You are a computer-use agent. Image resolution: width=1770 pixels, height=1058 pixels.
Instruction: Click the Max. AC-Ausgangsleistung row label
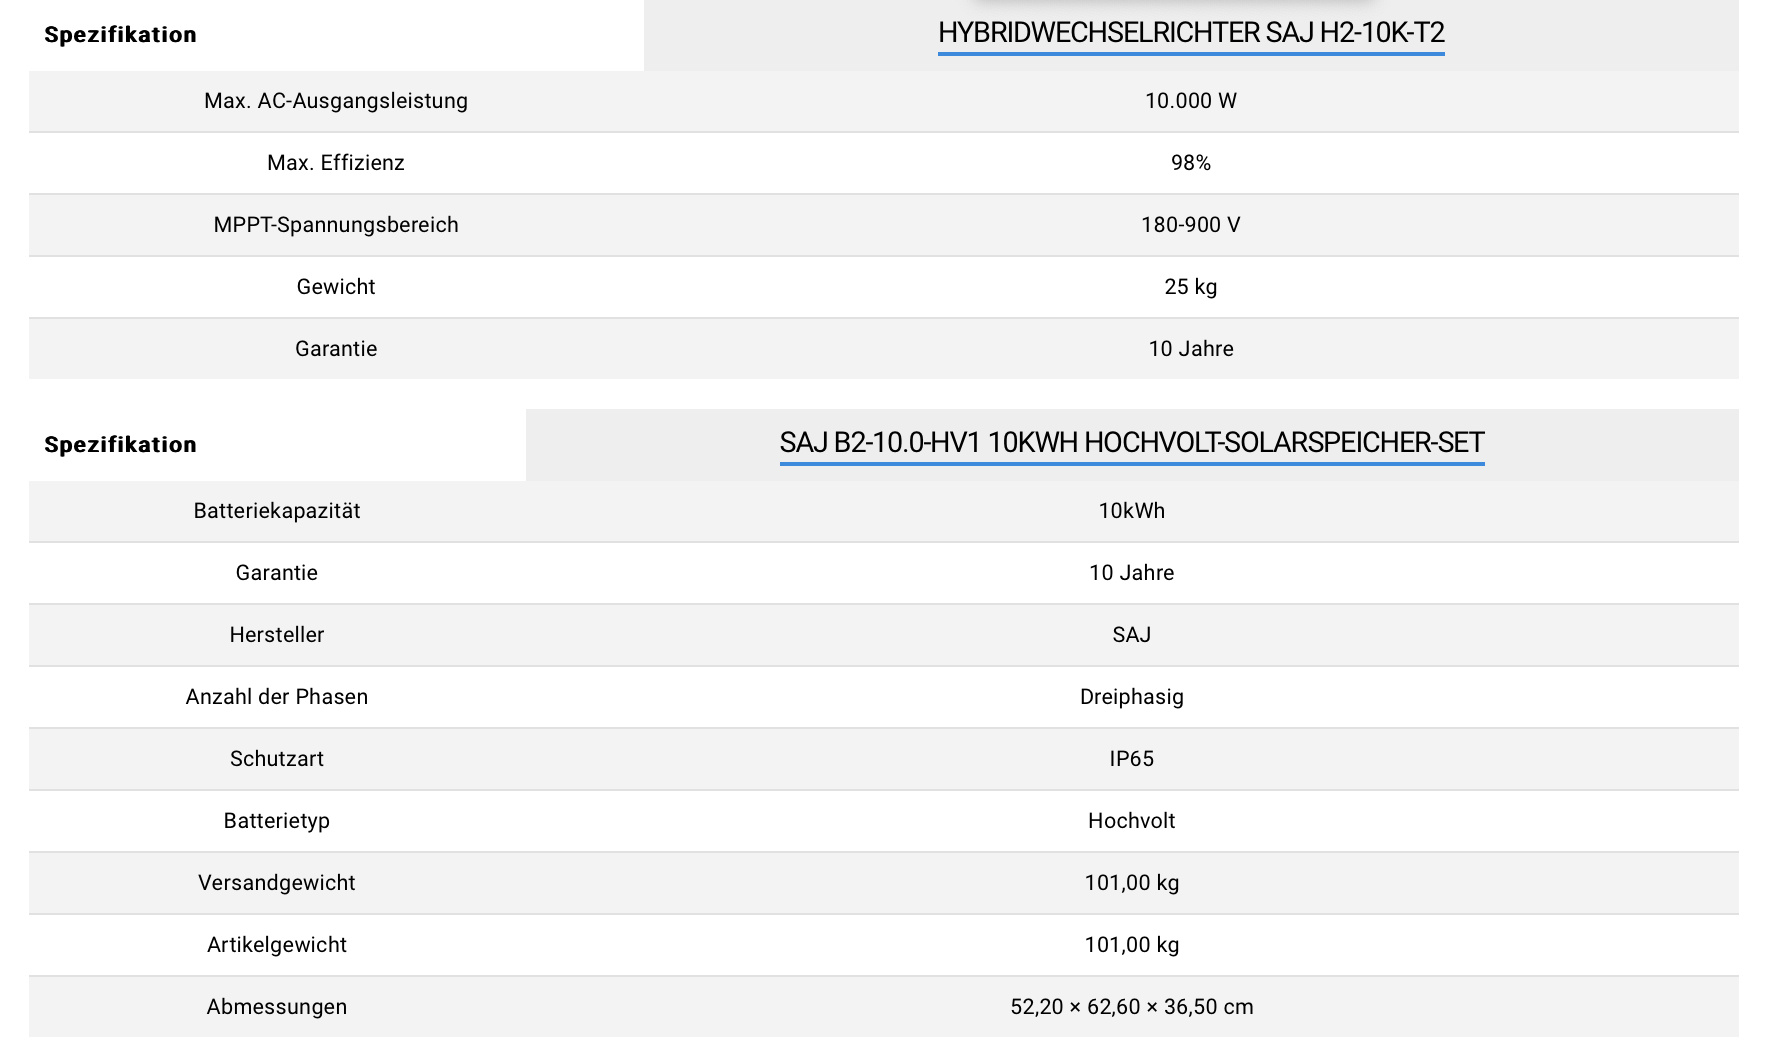tap(336, 101)
